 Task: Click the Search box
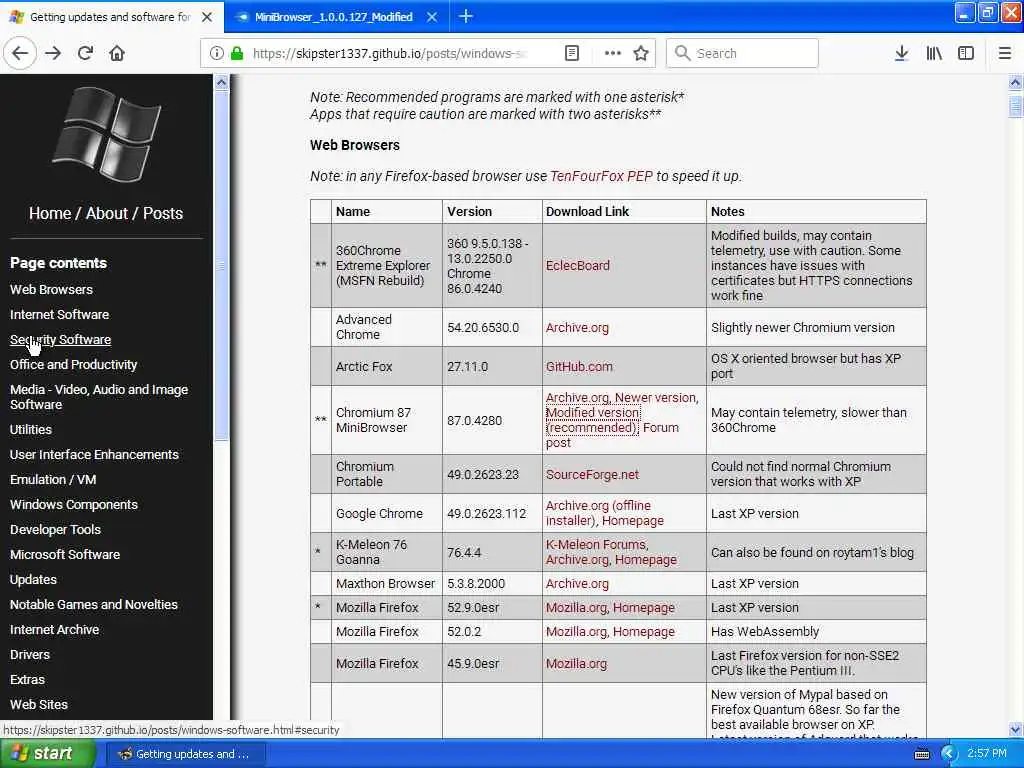743,53
